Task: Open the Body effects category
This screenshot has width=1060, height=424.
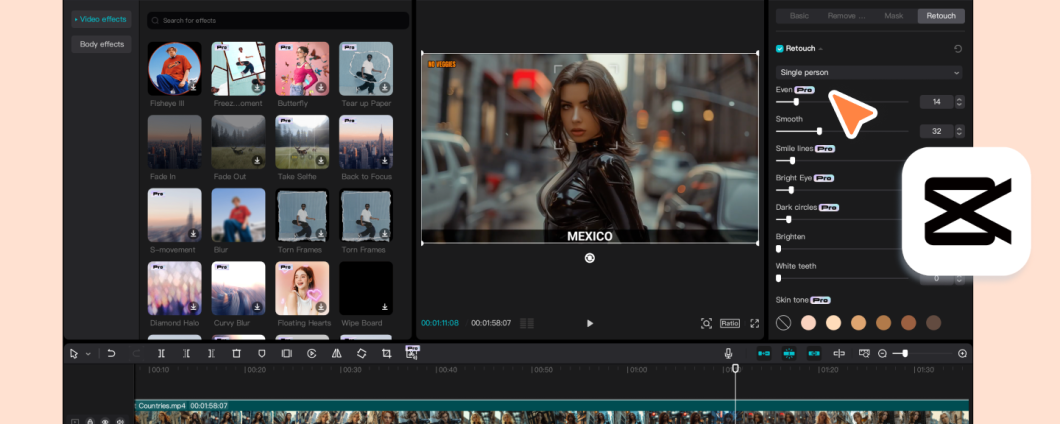Action: [102, 44]
